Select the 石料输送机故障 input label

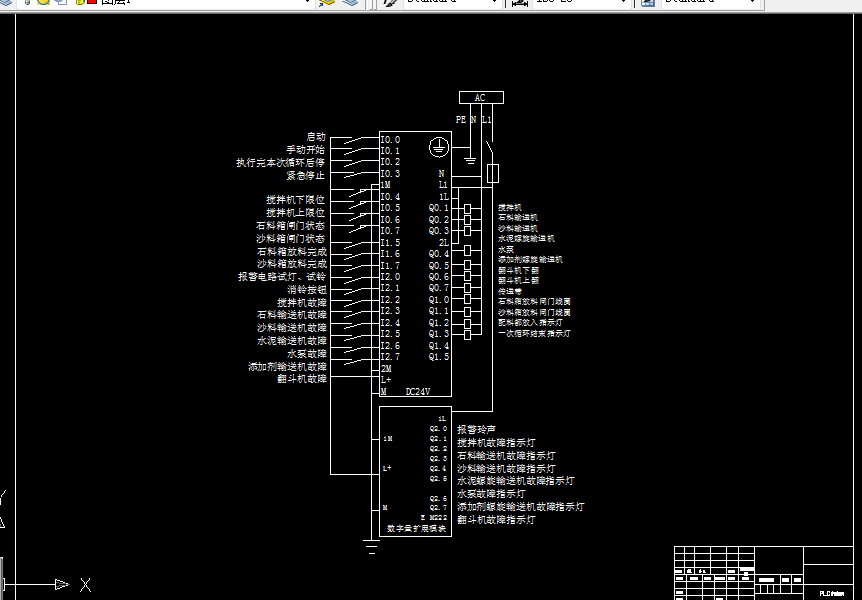[292, 315]
